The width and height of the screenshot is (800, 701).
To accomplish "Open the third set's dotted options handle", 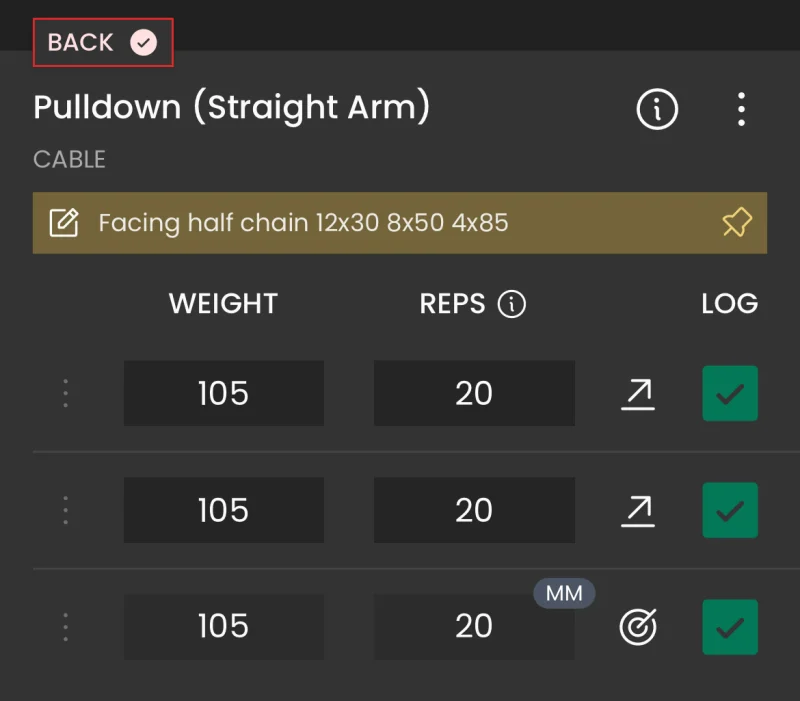I will 65,627.
